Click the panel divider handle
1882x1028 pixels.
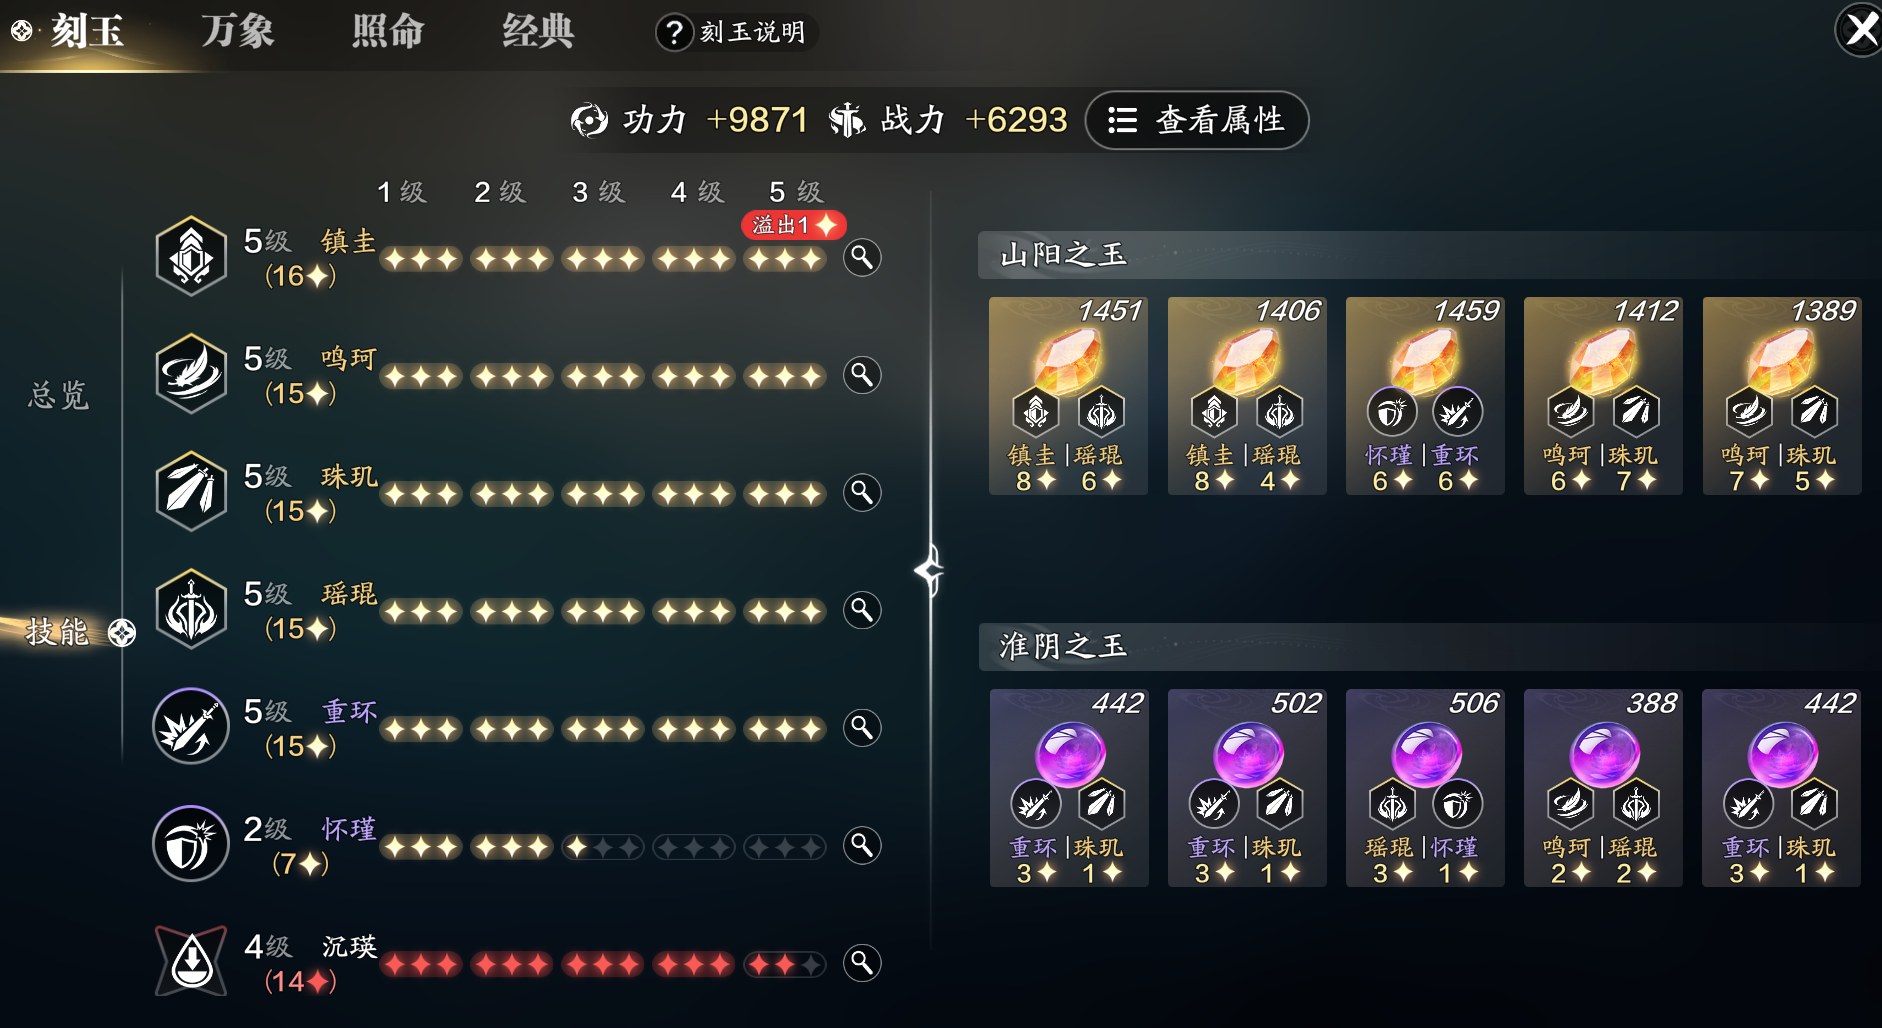(930, 571)
